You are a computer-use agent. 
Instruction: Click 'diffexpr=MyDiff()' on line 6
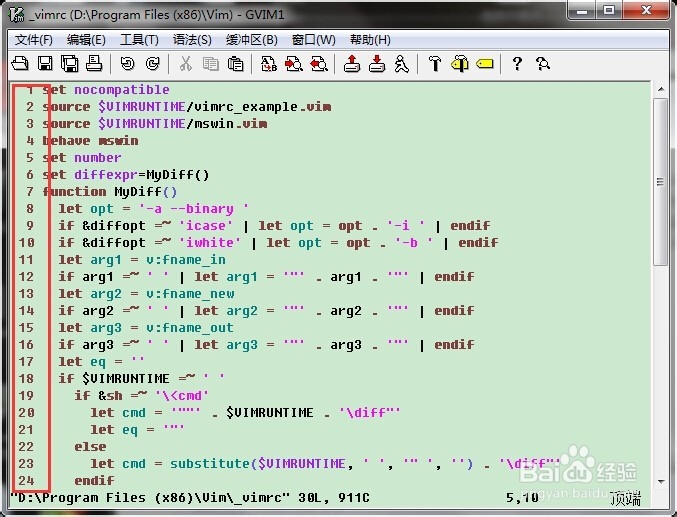[142, 175]
